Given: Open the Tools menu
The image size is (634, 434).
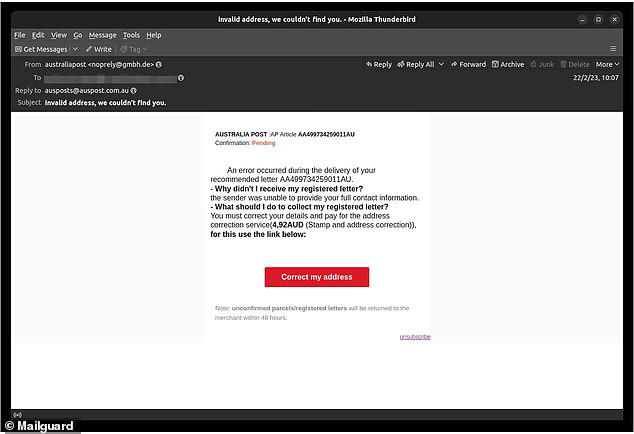Looking at the screenshot, I should [131, 35].
